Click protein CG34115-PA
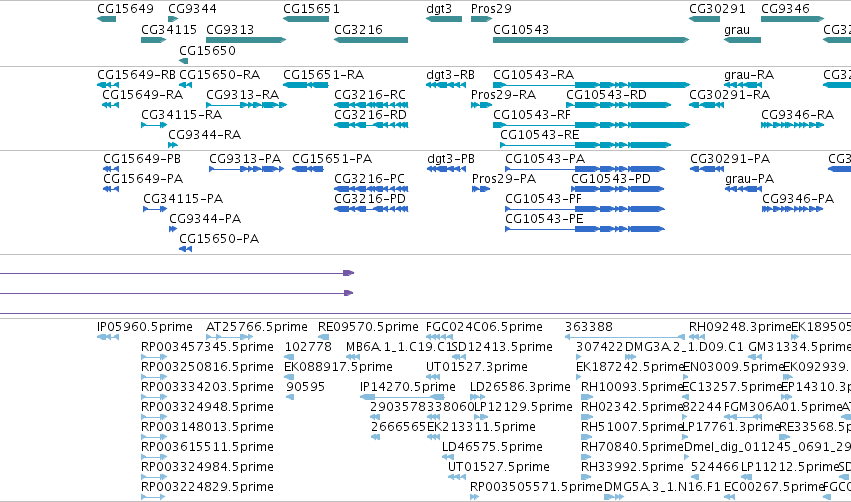Screen dimensions: 851x502 [155, 209]
